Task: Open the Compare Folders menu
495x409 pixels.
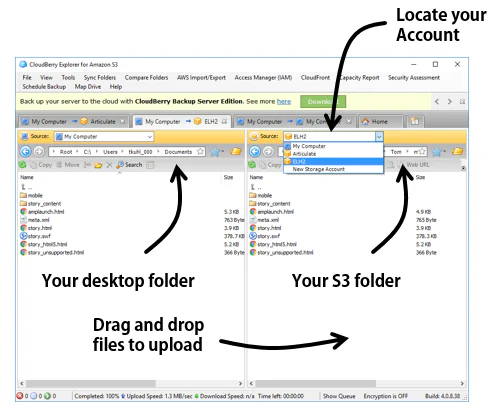Action: click(x=146, y=78)
